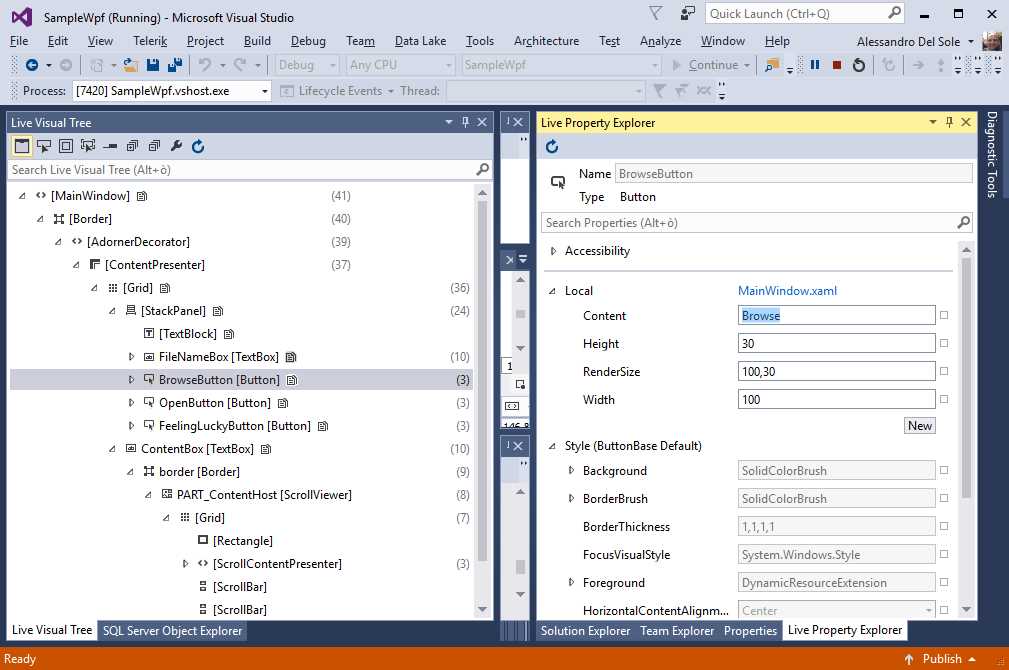Open the feedback icon beside Quick Launch
1009x670 pixels.
(x=688, y=14)
